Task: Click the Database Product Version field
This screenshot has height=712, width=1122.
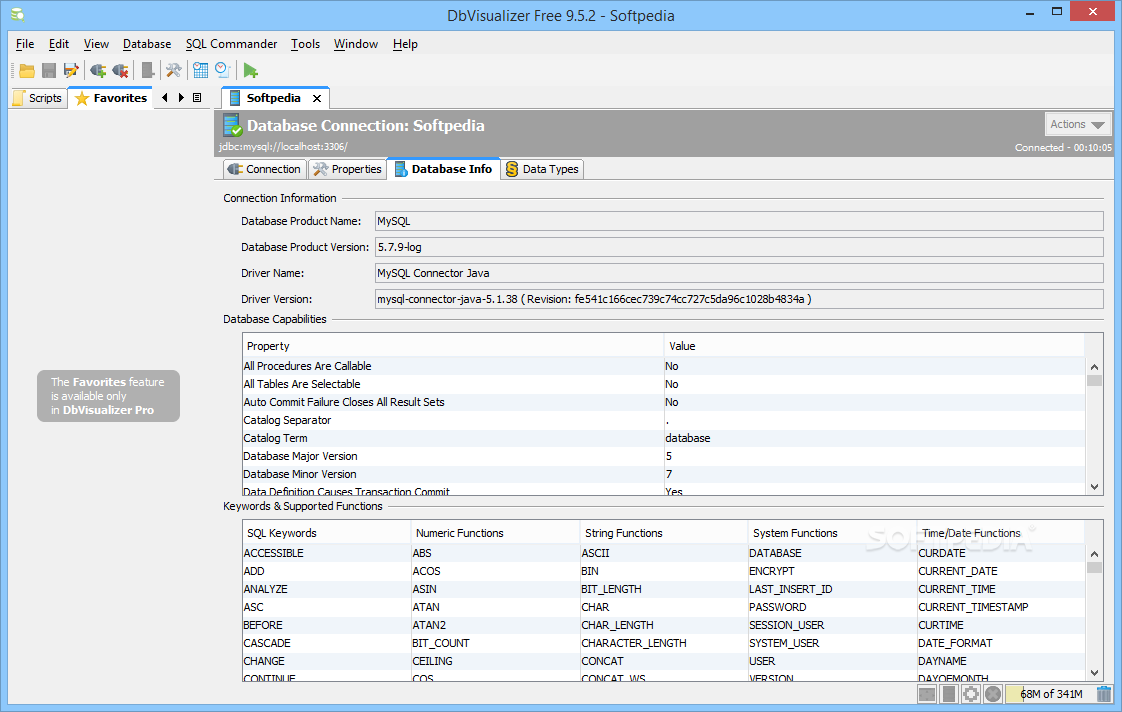Action: click(739, 247)
